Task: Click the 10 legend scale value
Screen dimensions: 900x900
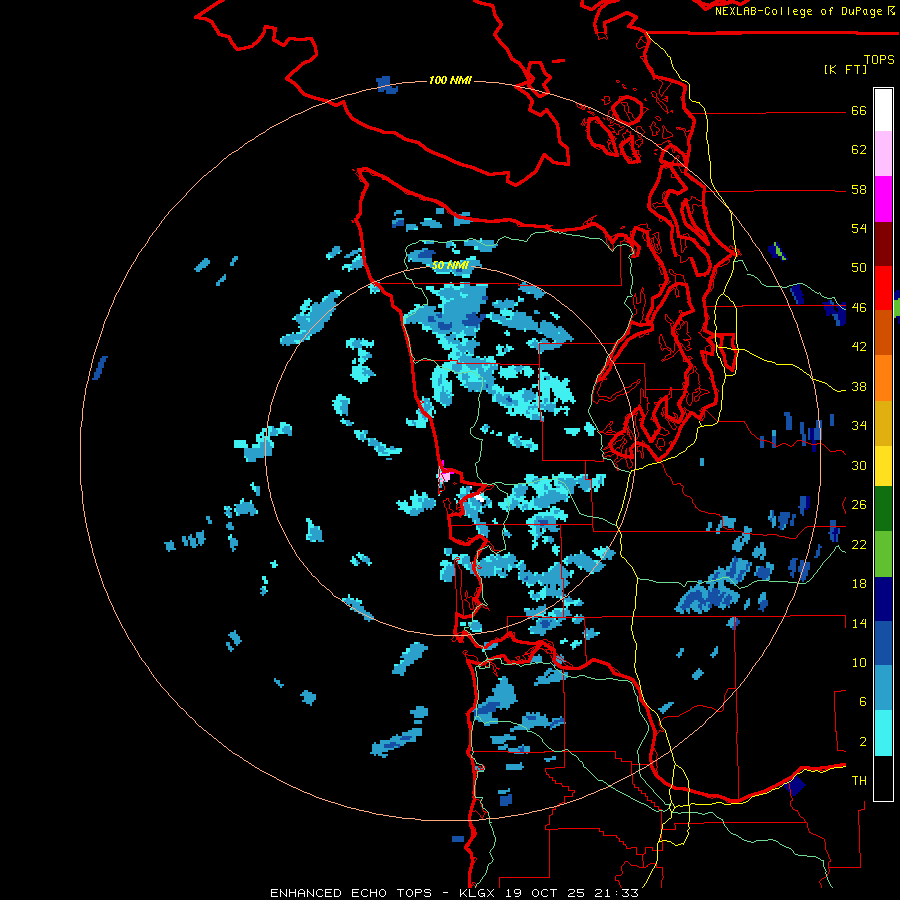Action: (x=859, y=662)
